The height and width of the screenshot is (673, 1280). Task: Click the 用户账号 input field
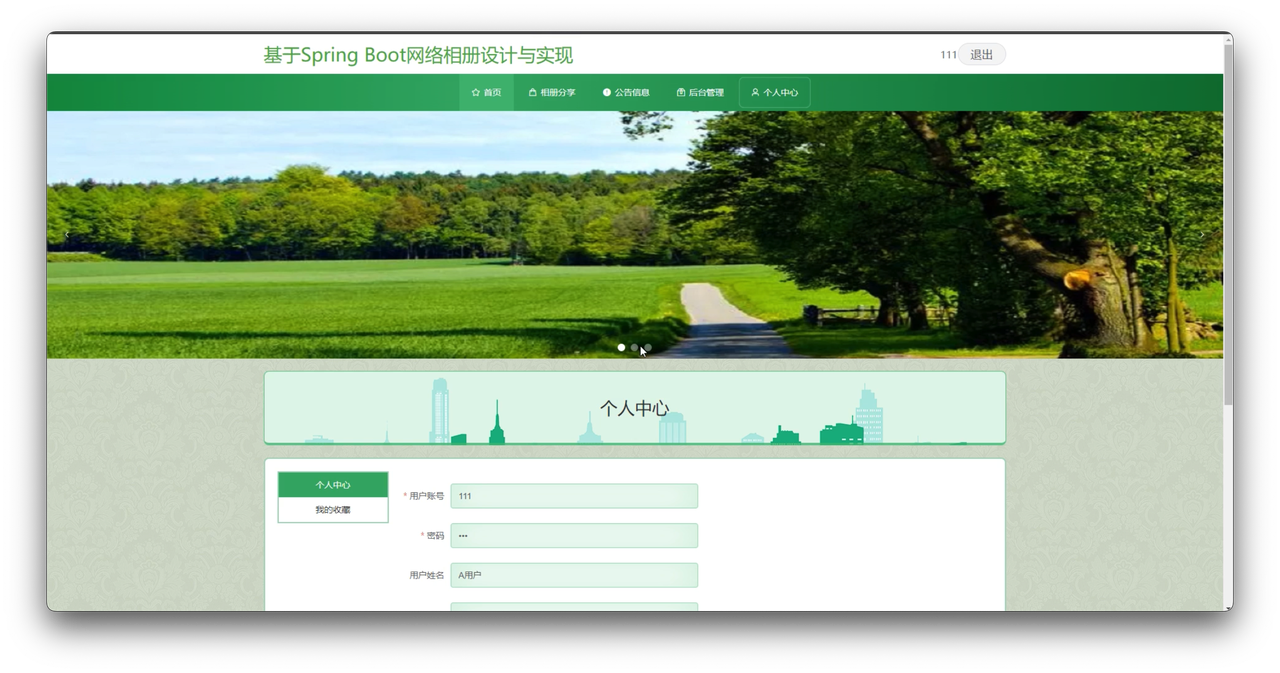574,495
